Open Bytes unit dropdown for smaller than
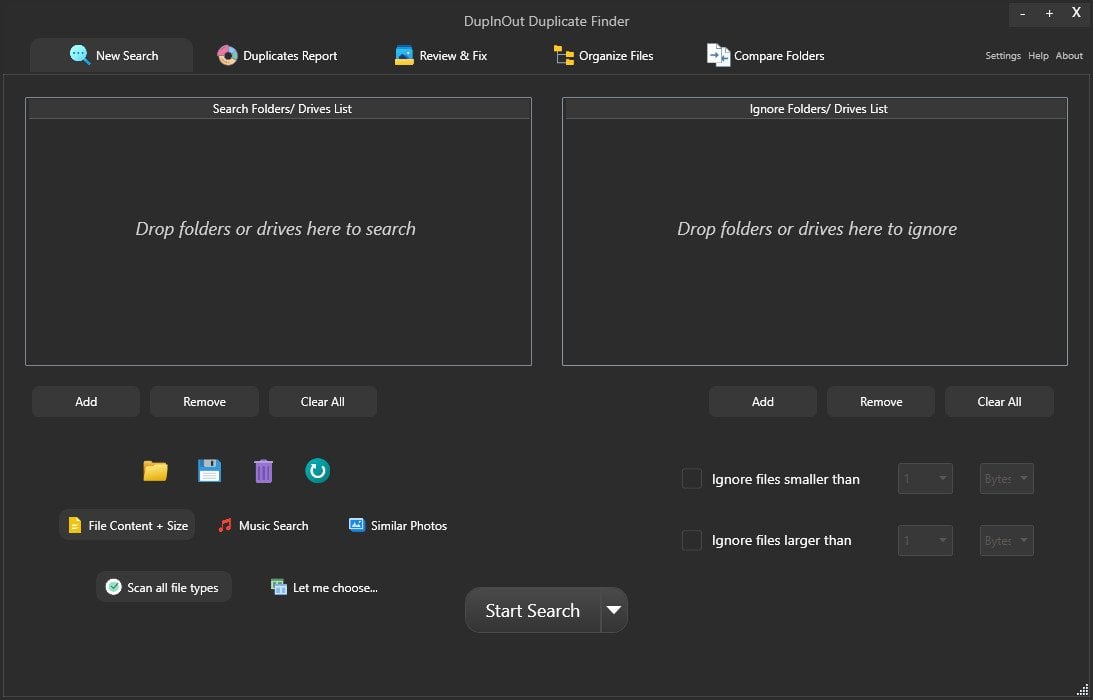 coord(1006,479)
